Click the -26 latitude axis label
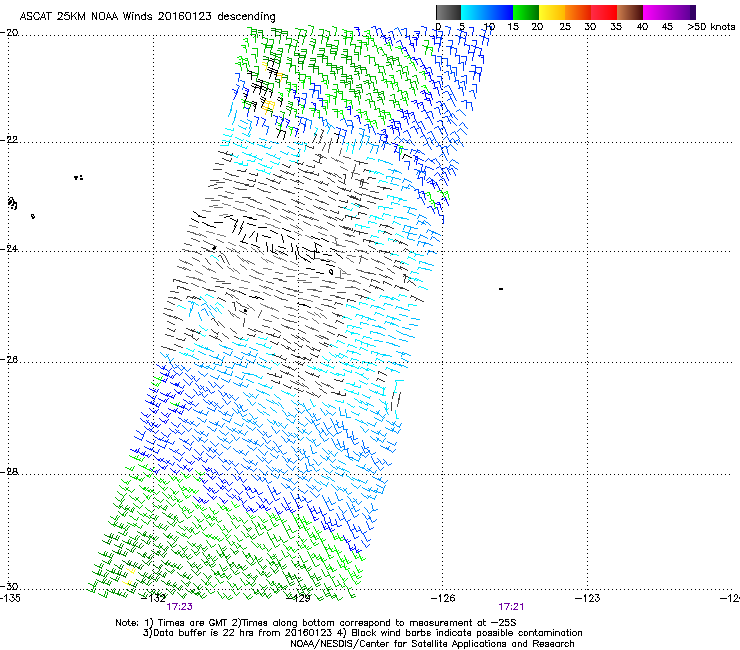The image size is (740, 650). 9,360
